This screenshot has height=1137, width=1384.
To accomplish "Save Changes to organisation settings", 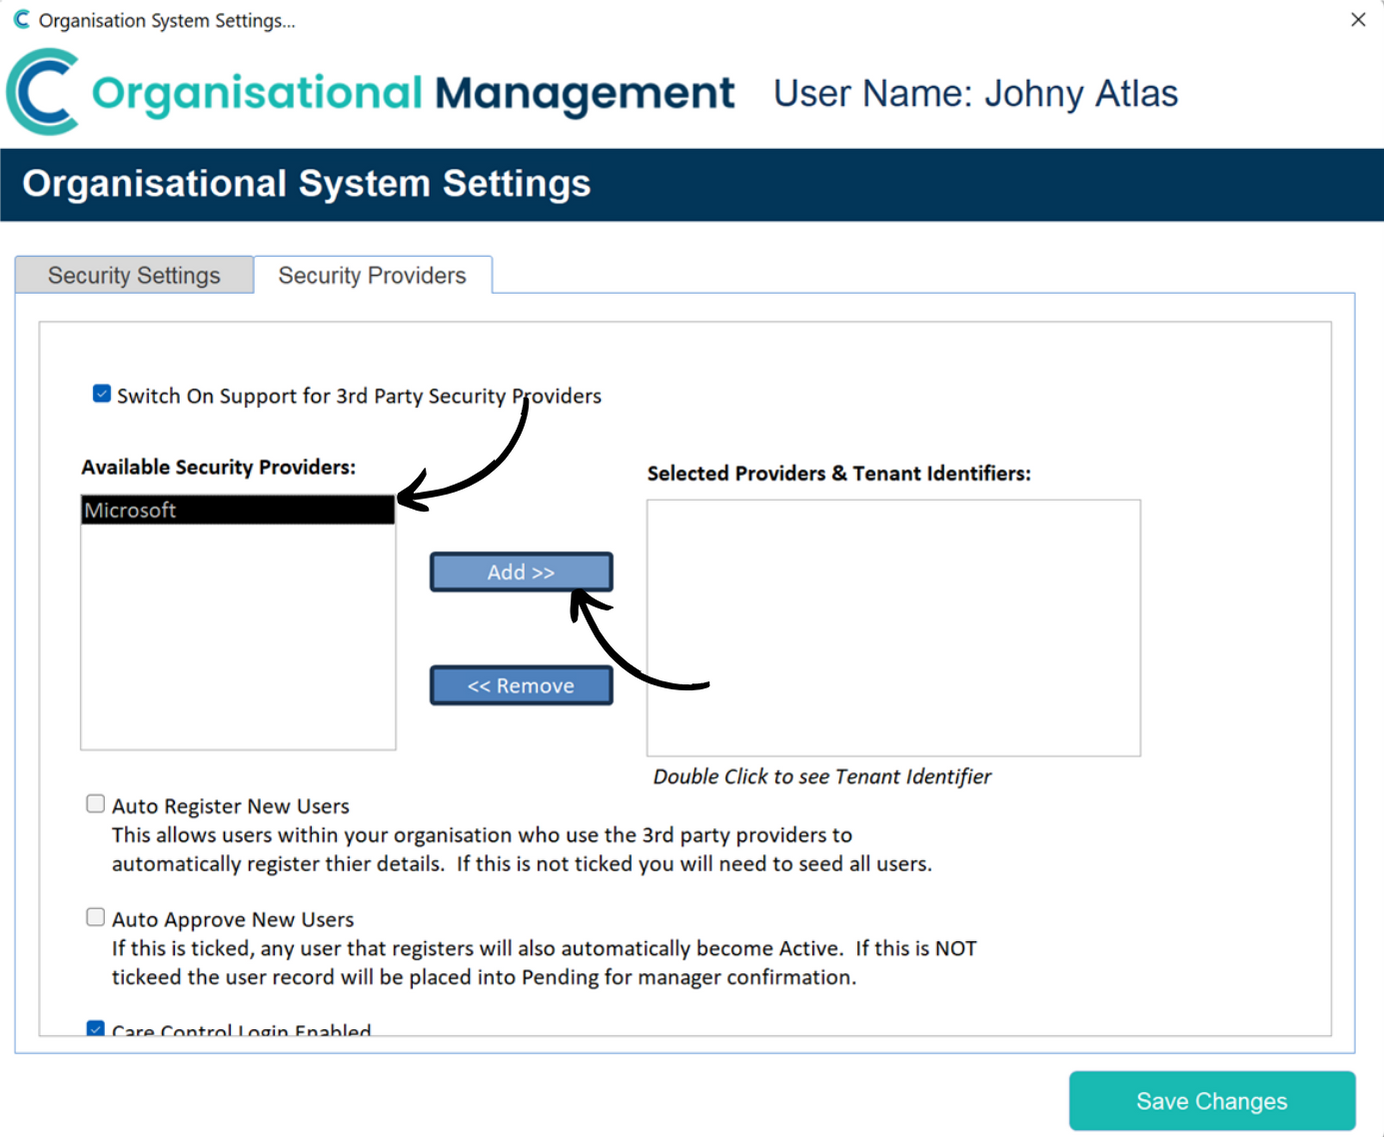I will [1212, 1101].
